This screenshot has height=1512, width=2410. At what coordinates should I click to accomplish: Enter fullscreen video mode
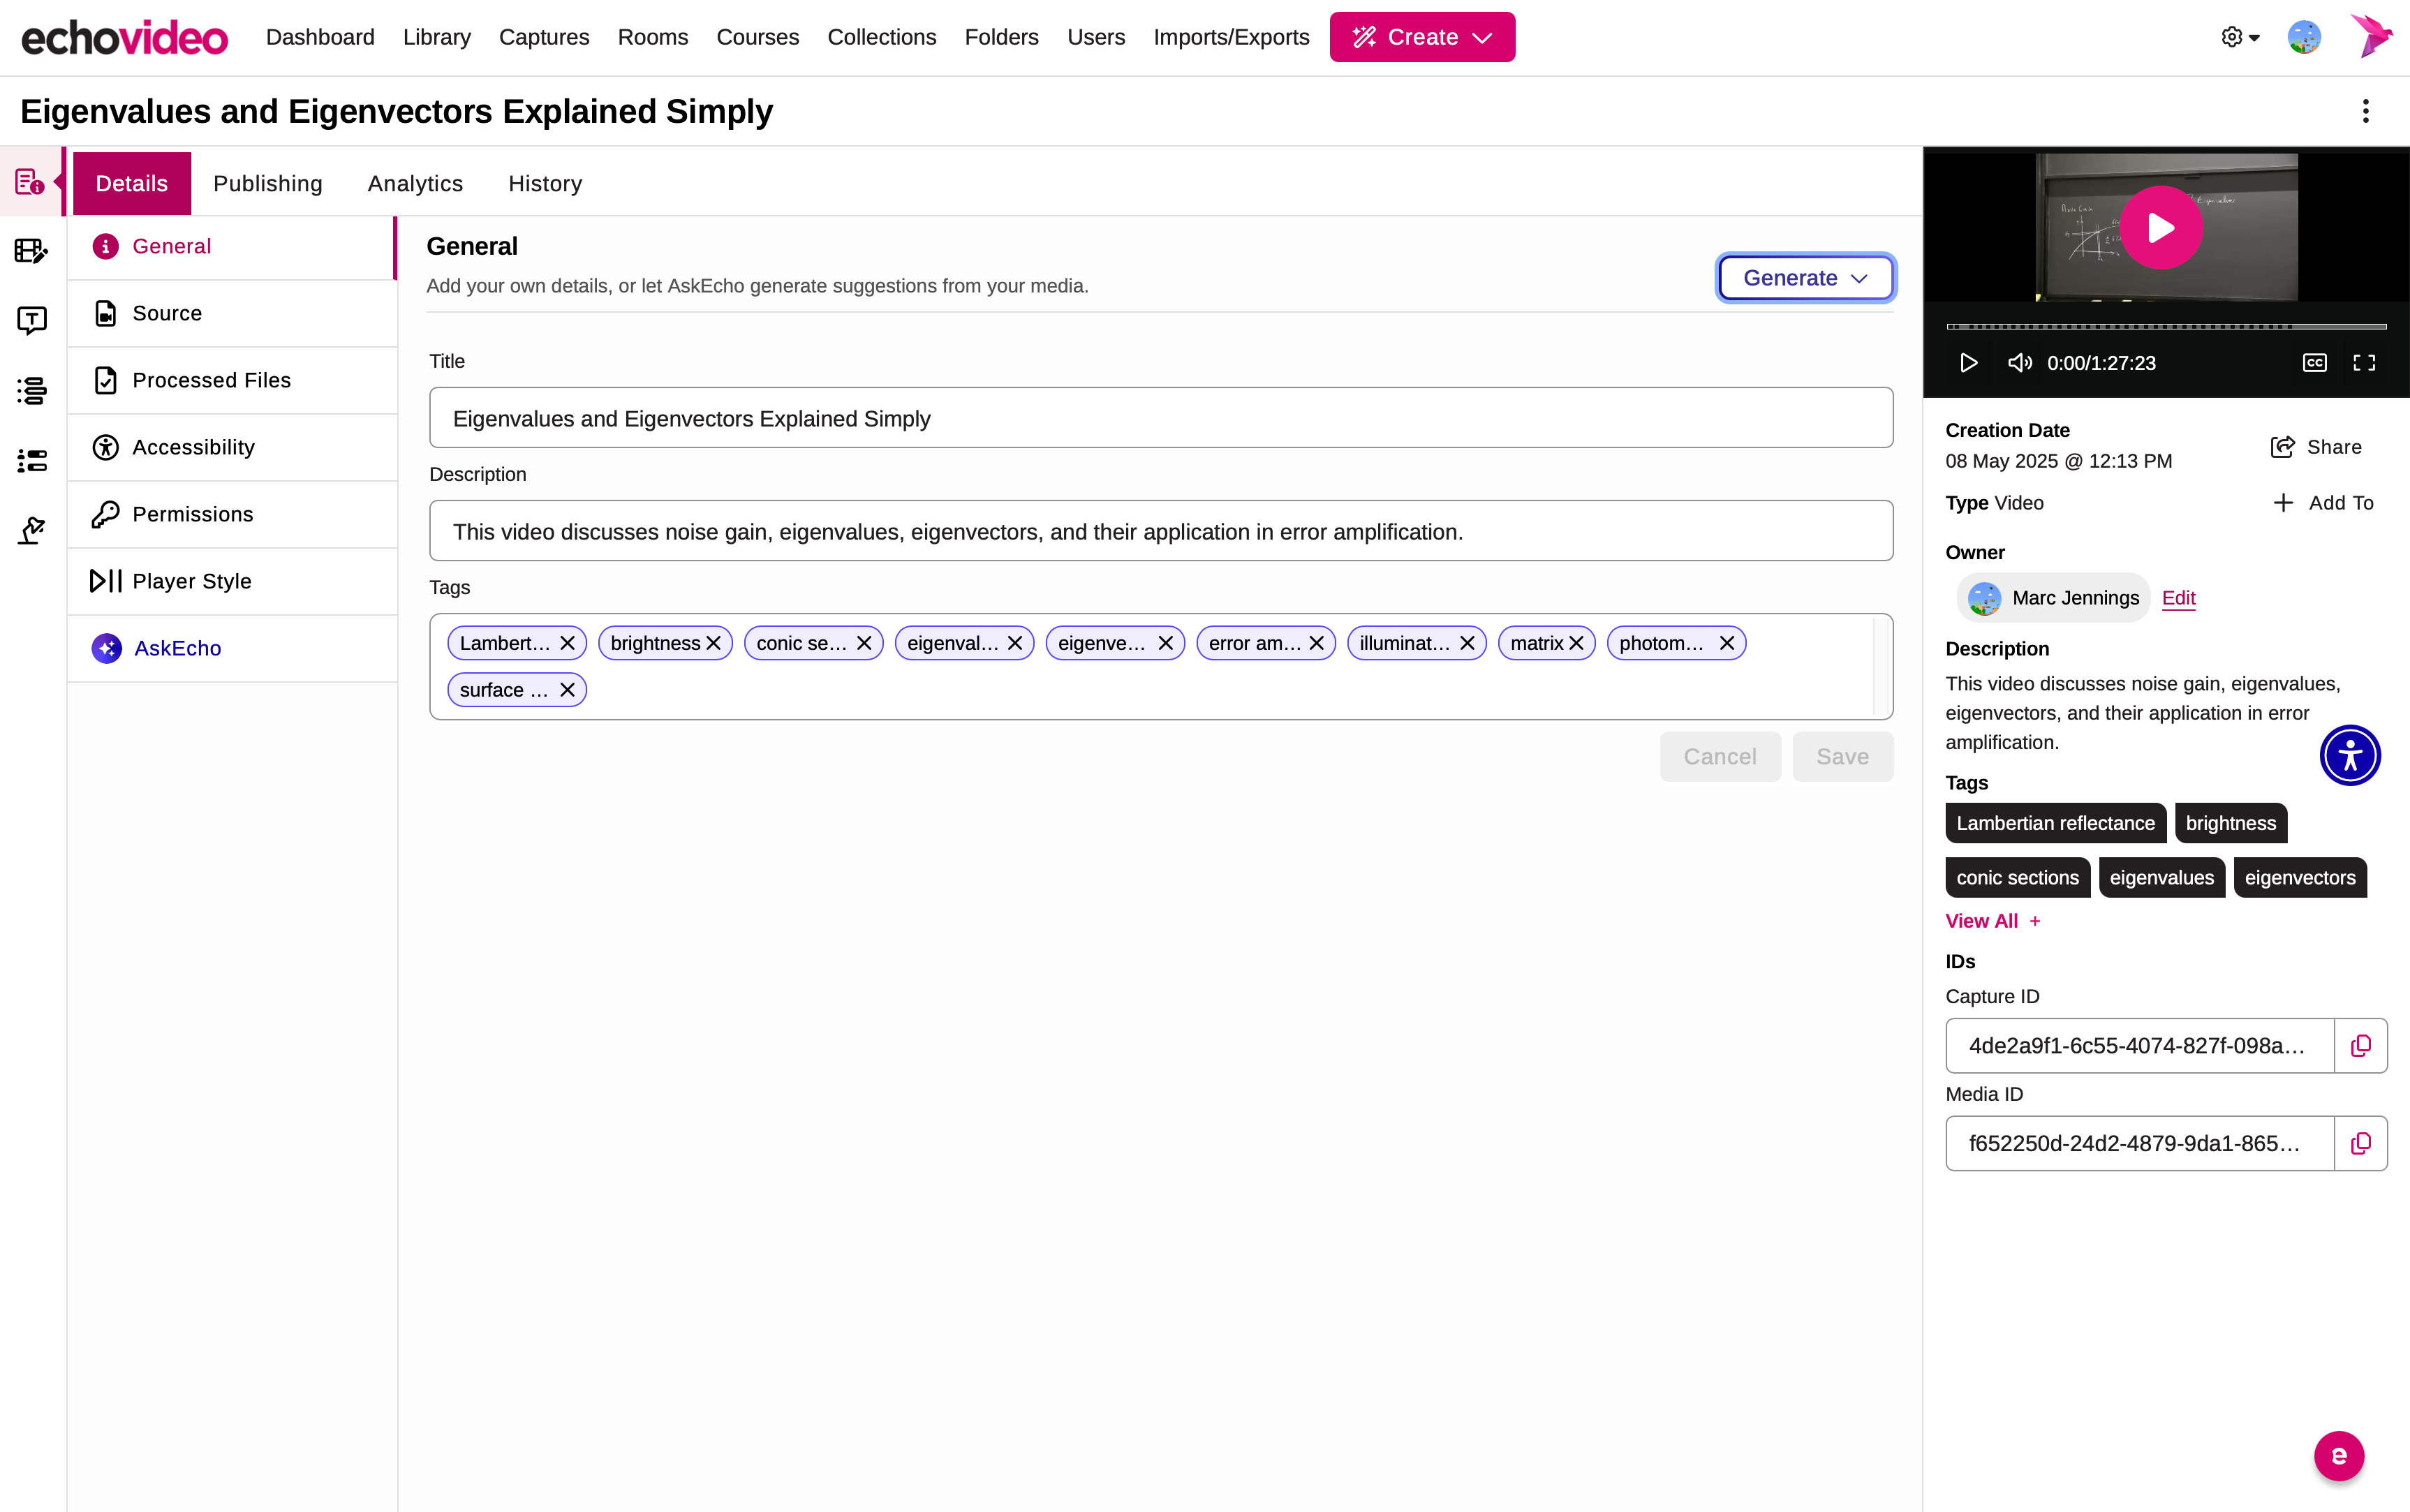2364,363
